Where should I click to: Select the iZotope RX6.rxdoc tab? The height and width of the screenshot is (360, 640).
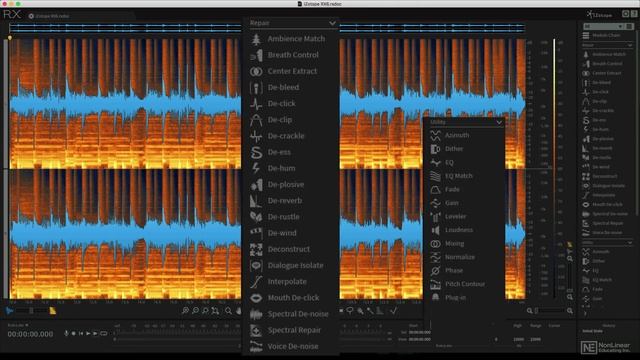(52, 16)
